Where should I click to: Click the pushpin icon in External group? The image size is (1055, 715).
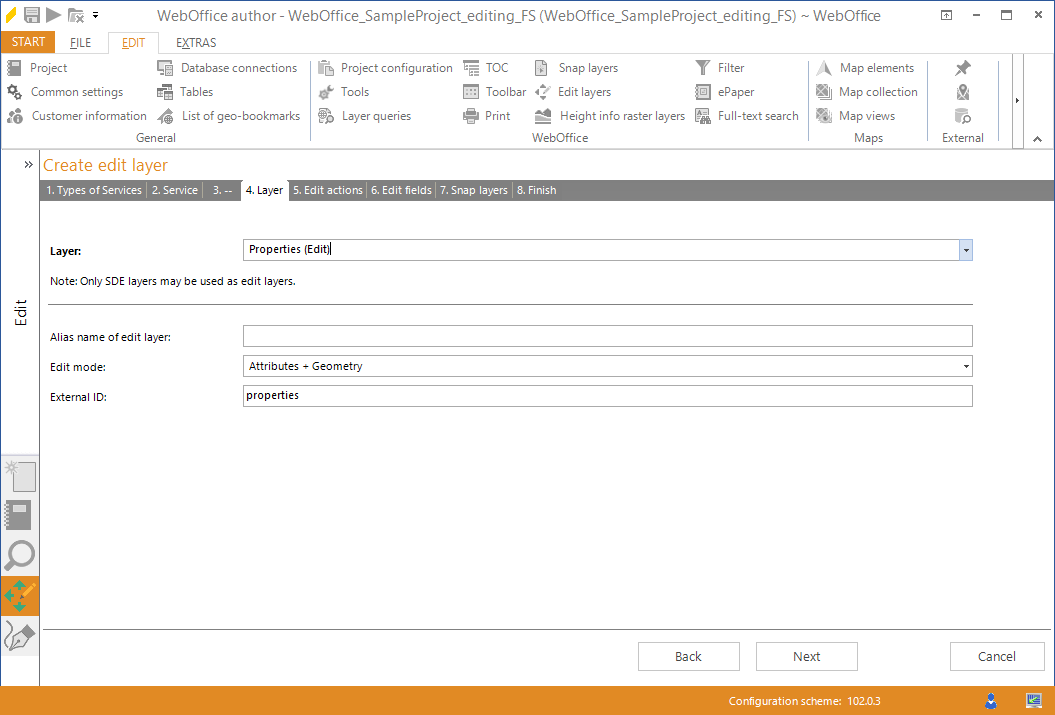(x=962, y=68)
